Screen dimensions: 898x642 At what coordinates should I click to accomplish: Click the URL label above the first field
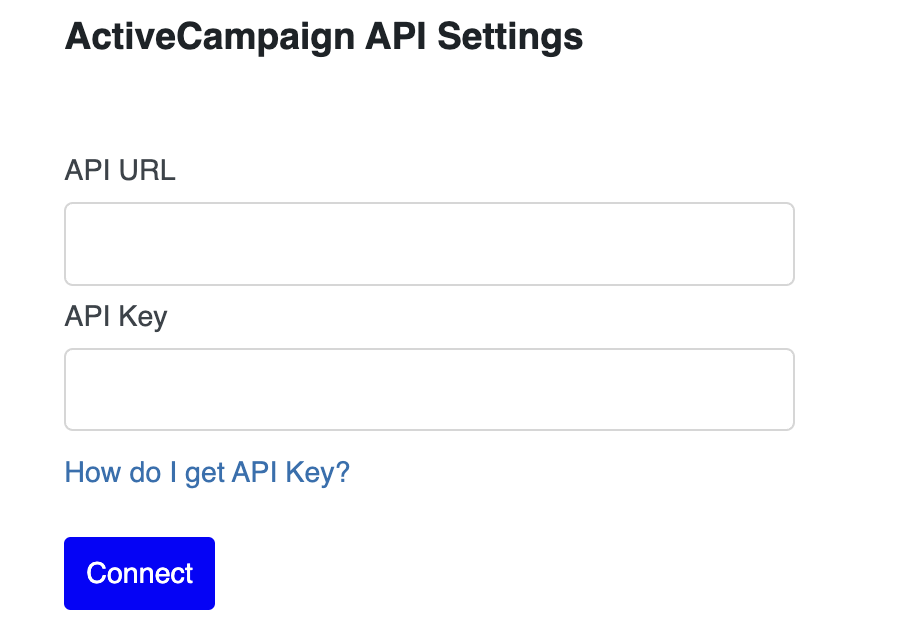tap(120, 170)
